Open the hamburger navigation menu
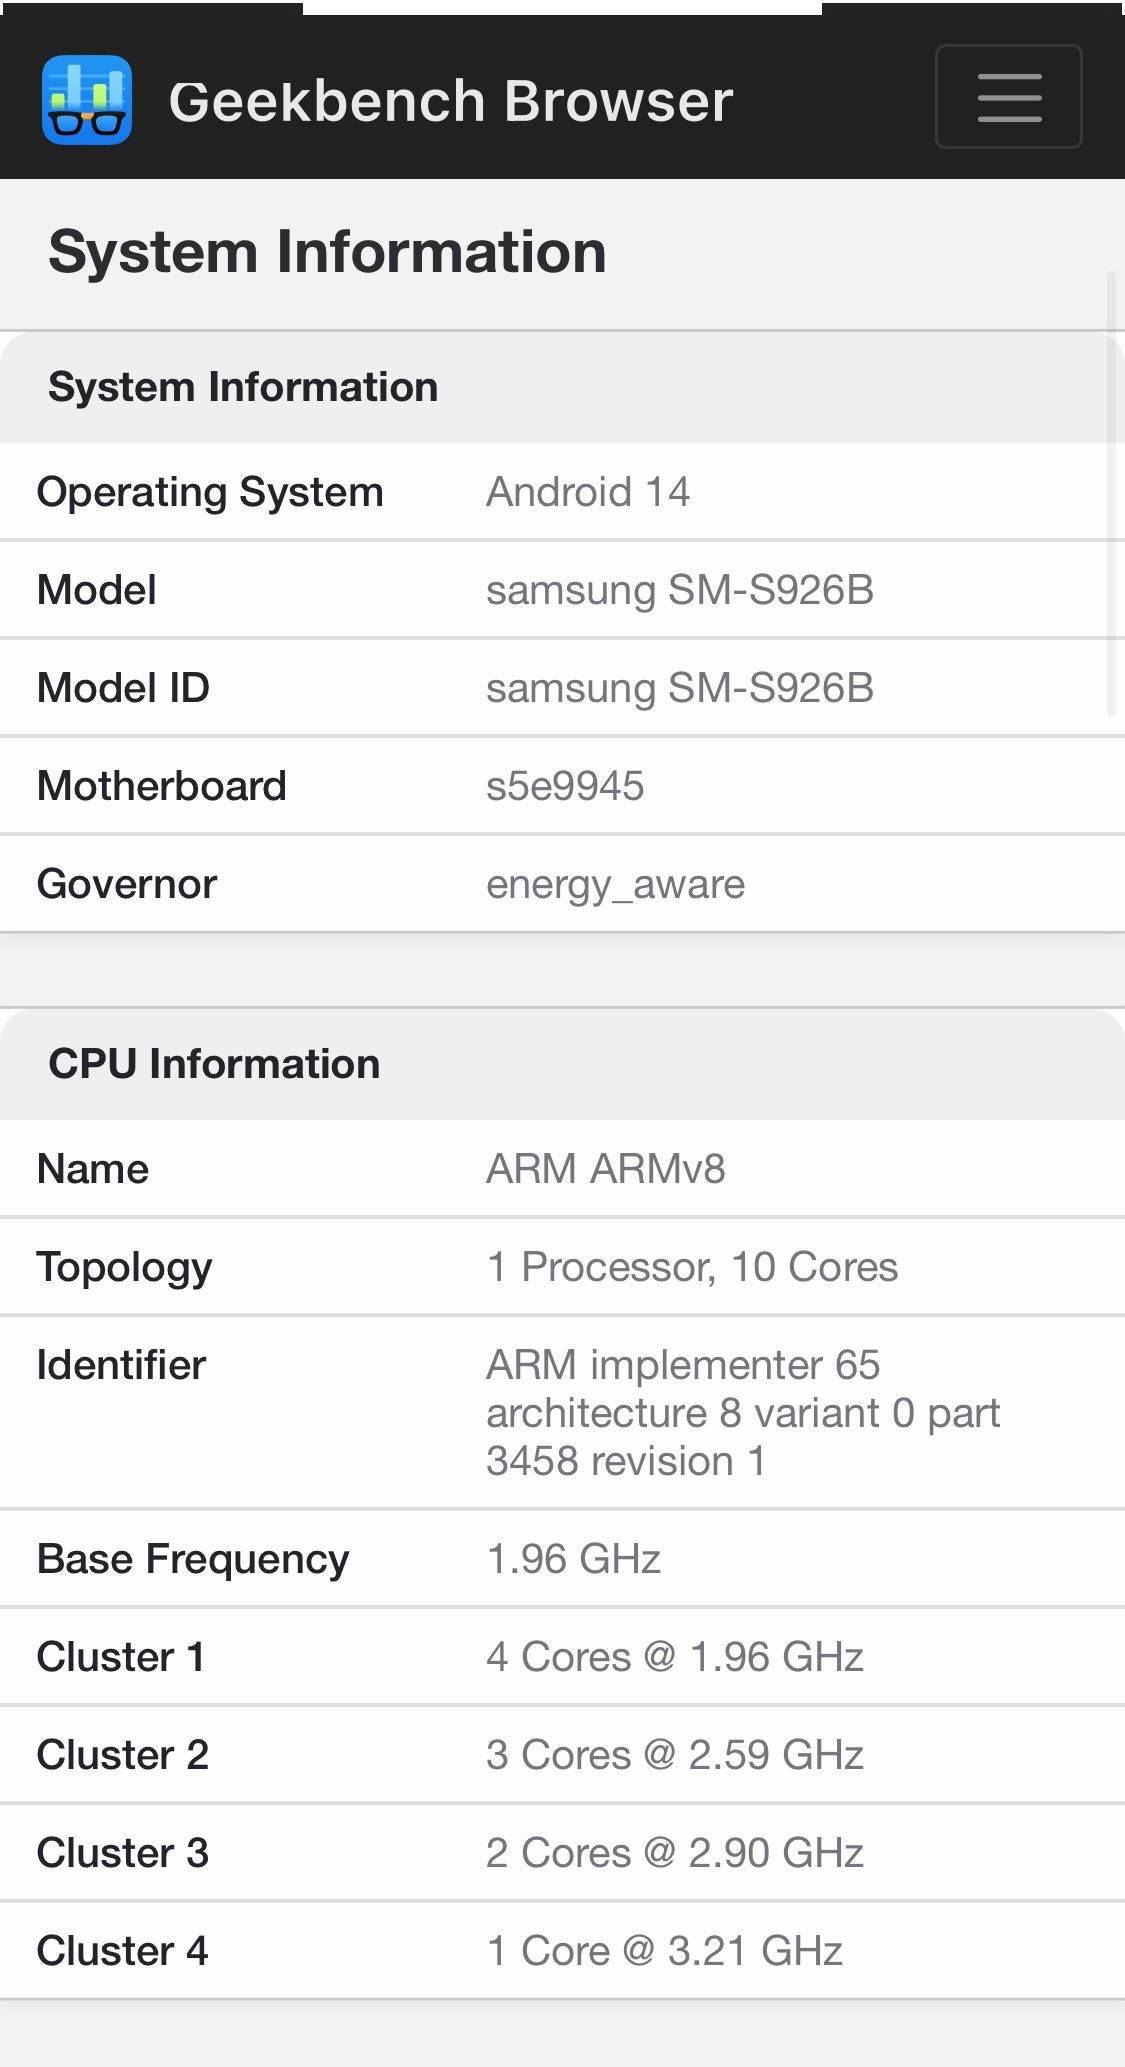This screenshot has width=1125, height=2067. 1008,97
